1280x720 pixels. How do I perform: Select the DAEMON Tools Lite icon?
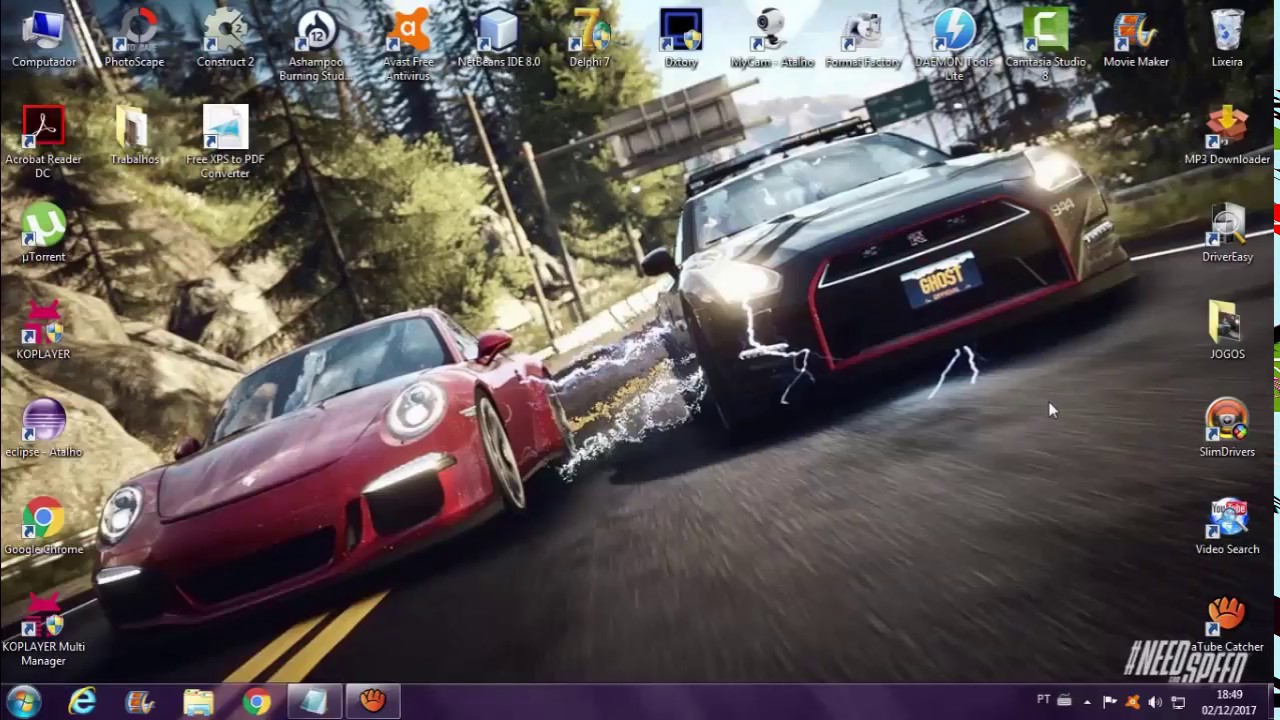click(x=954, y=45)
